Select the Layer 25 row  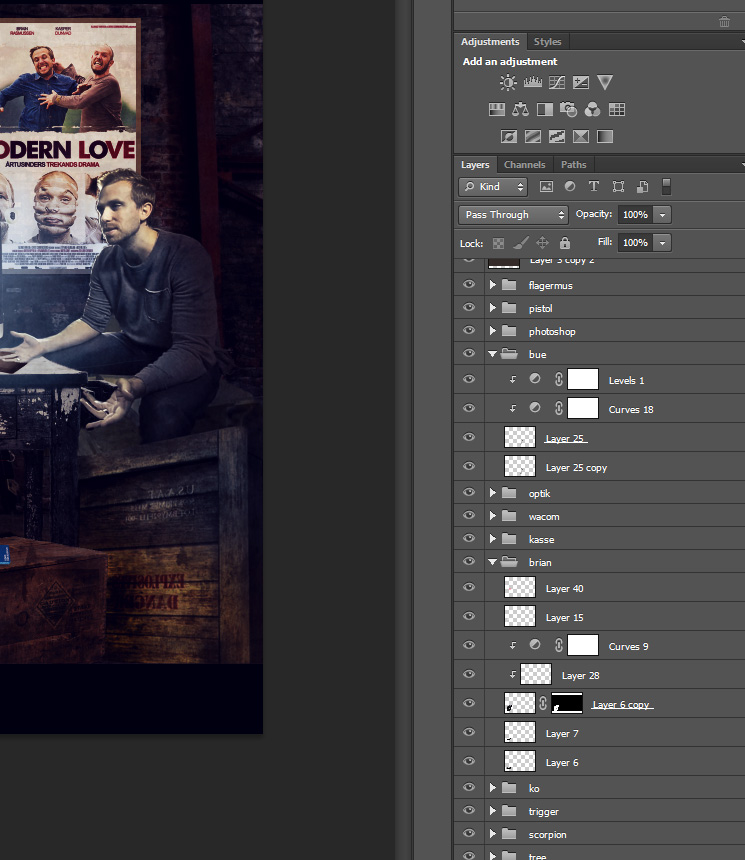[x=599, y=437]
